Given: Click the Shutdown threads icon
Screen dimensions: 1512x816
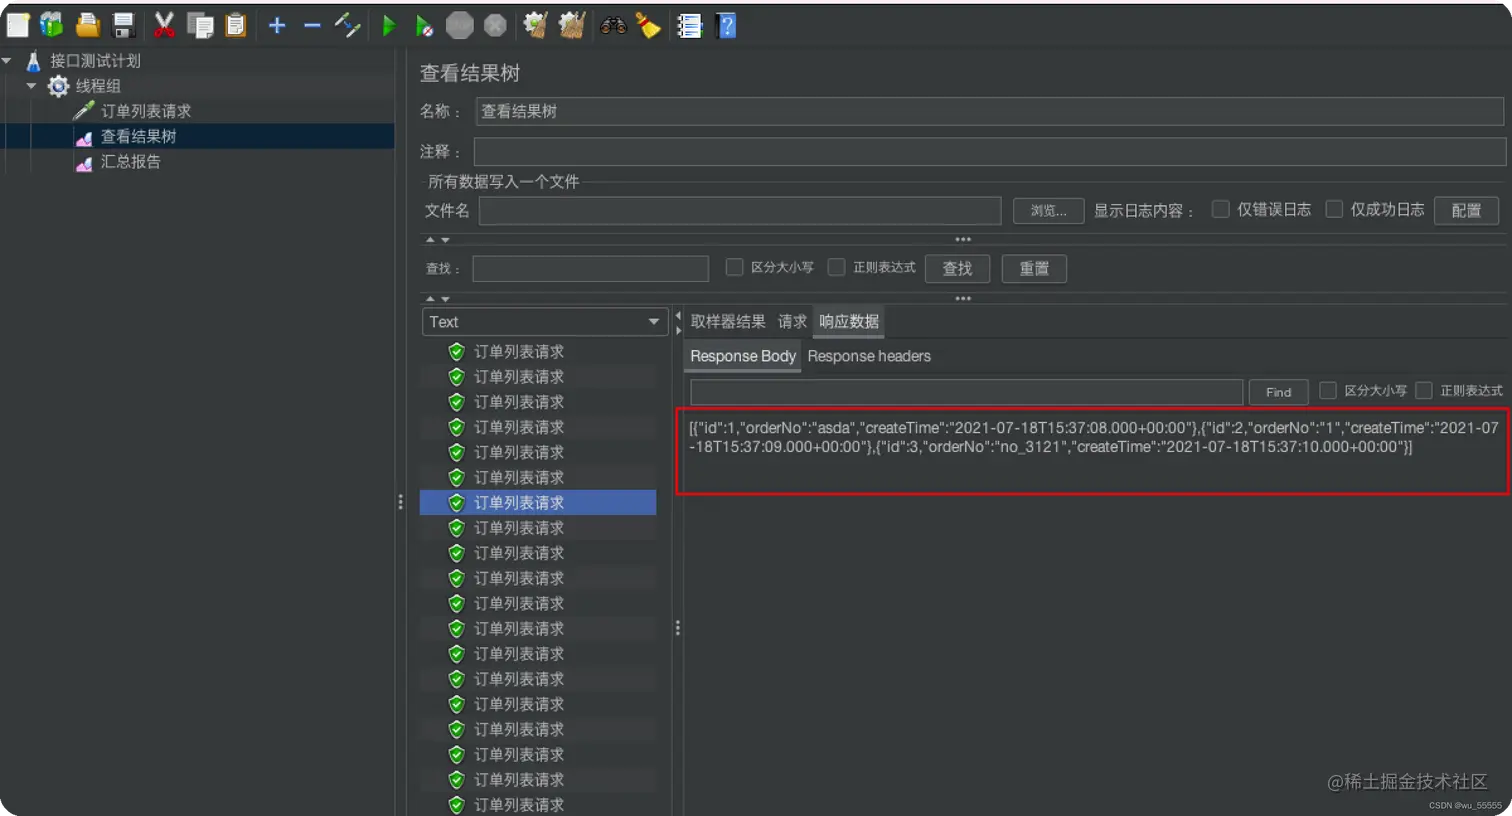Looking at the screenshot, I should pos(495,25).
